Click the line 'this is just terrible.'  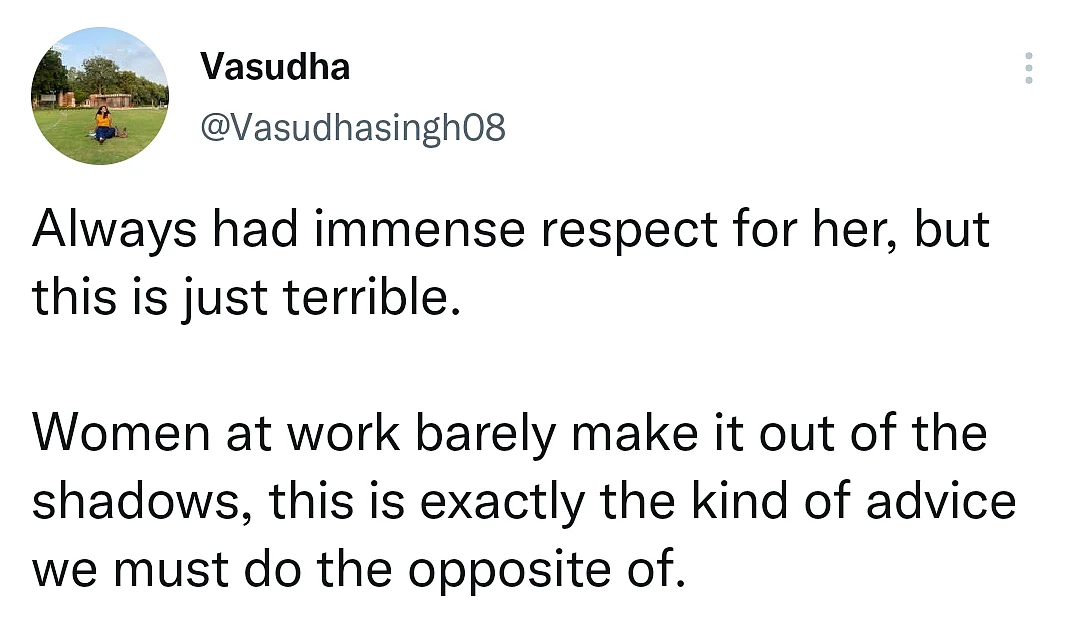click(246, 298)
